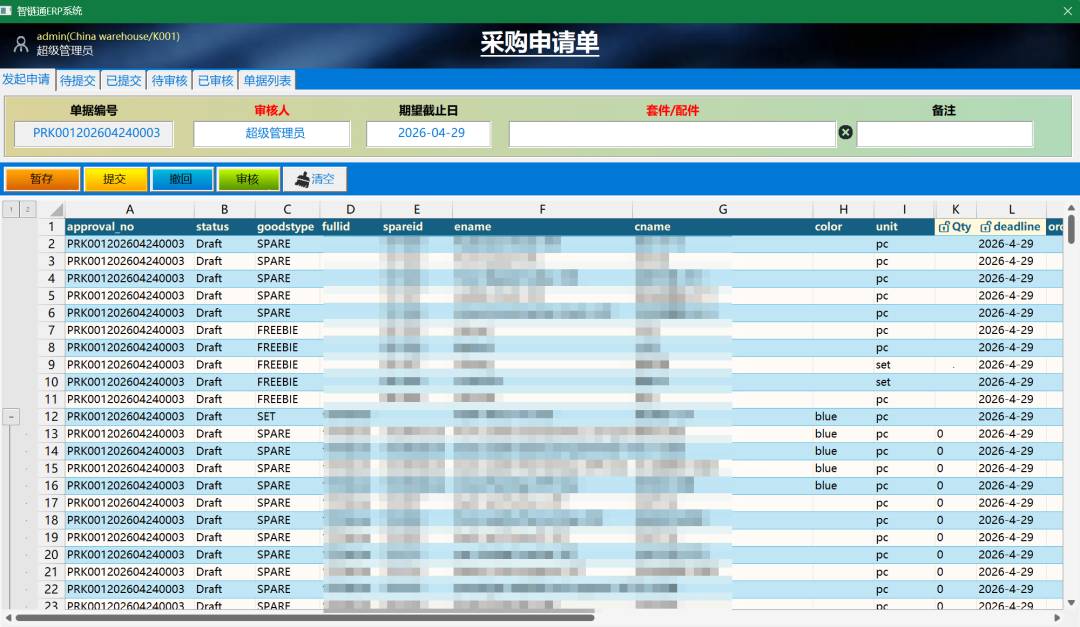Click the ename header cell
1080x627 pixels.
(542, 227)
